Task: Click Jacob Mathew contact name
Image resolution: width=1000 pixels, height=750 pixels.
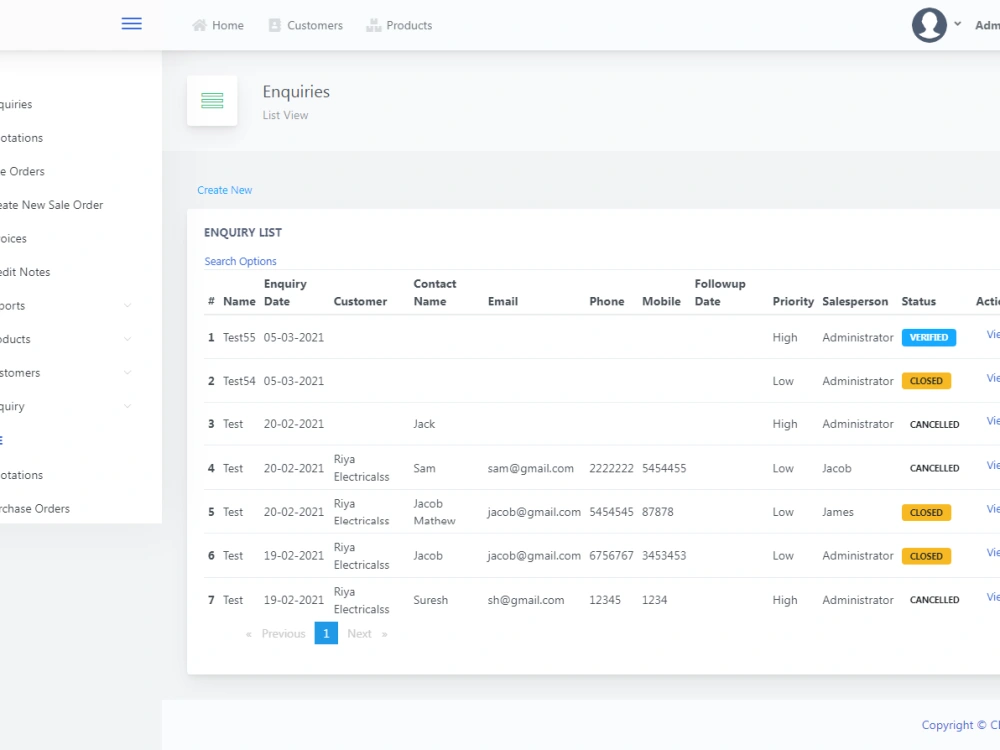Action: click(x=434, y=512)
